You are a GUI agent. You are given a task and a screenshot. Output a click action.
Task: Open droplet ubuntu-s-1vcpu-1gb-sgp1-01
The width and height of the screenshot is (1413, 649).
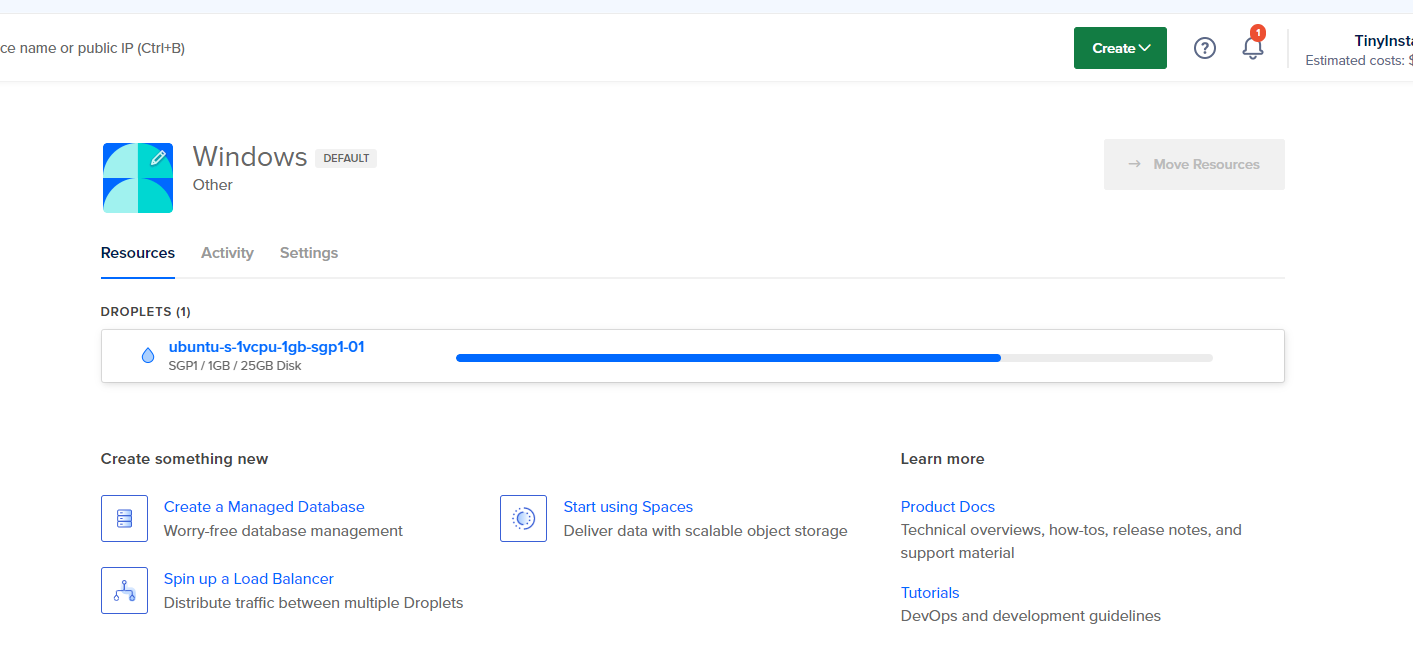(x=266, y=347)
